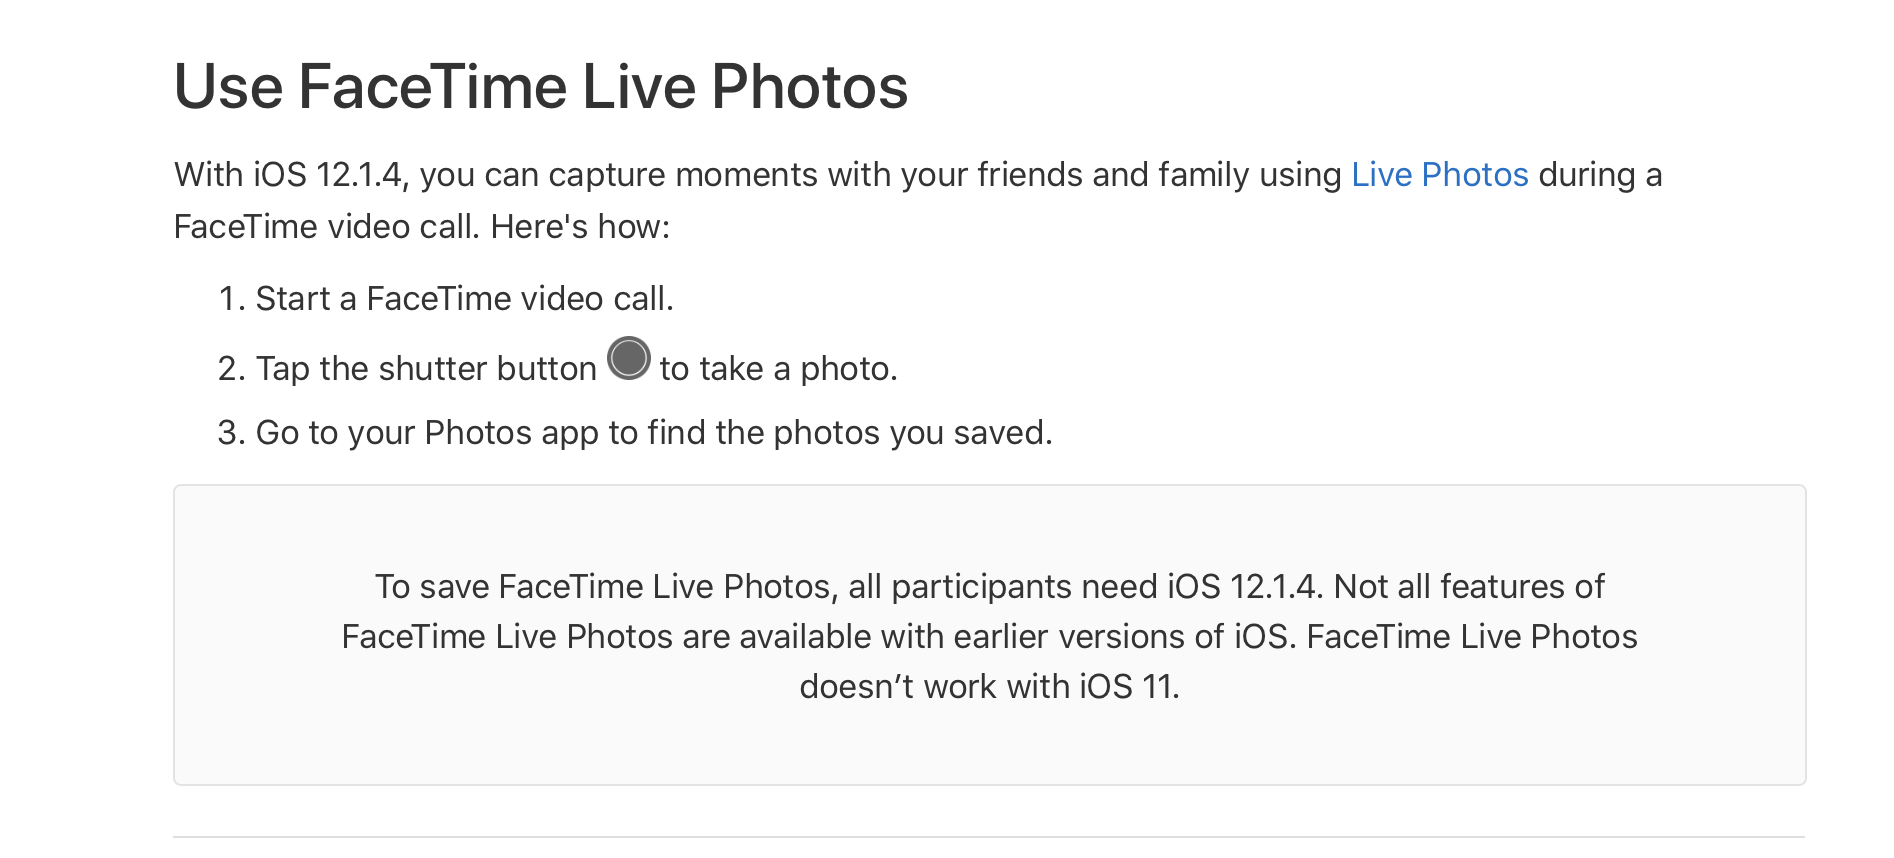This screenshot has width=1894, height=858.
Task: Select the 'Go to your Photos app' step
Action: pyautogui.click(x=654, y=433)
